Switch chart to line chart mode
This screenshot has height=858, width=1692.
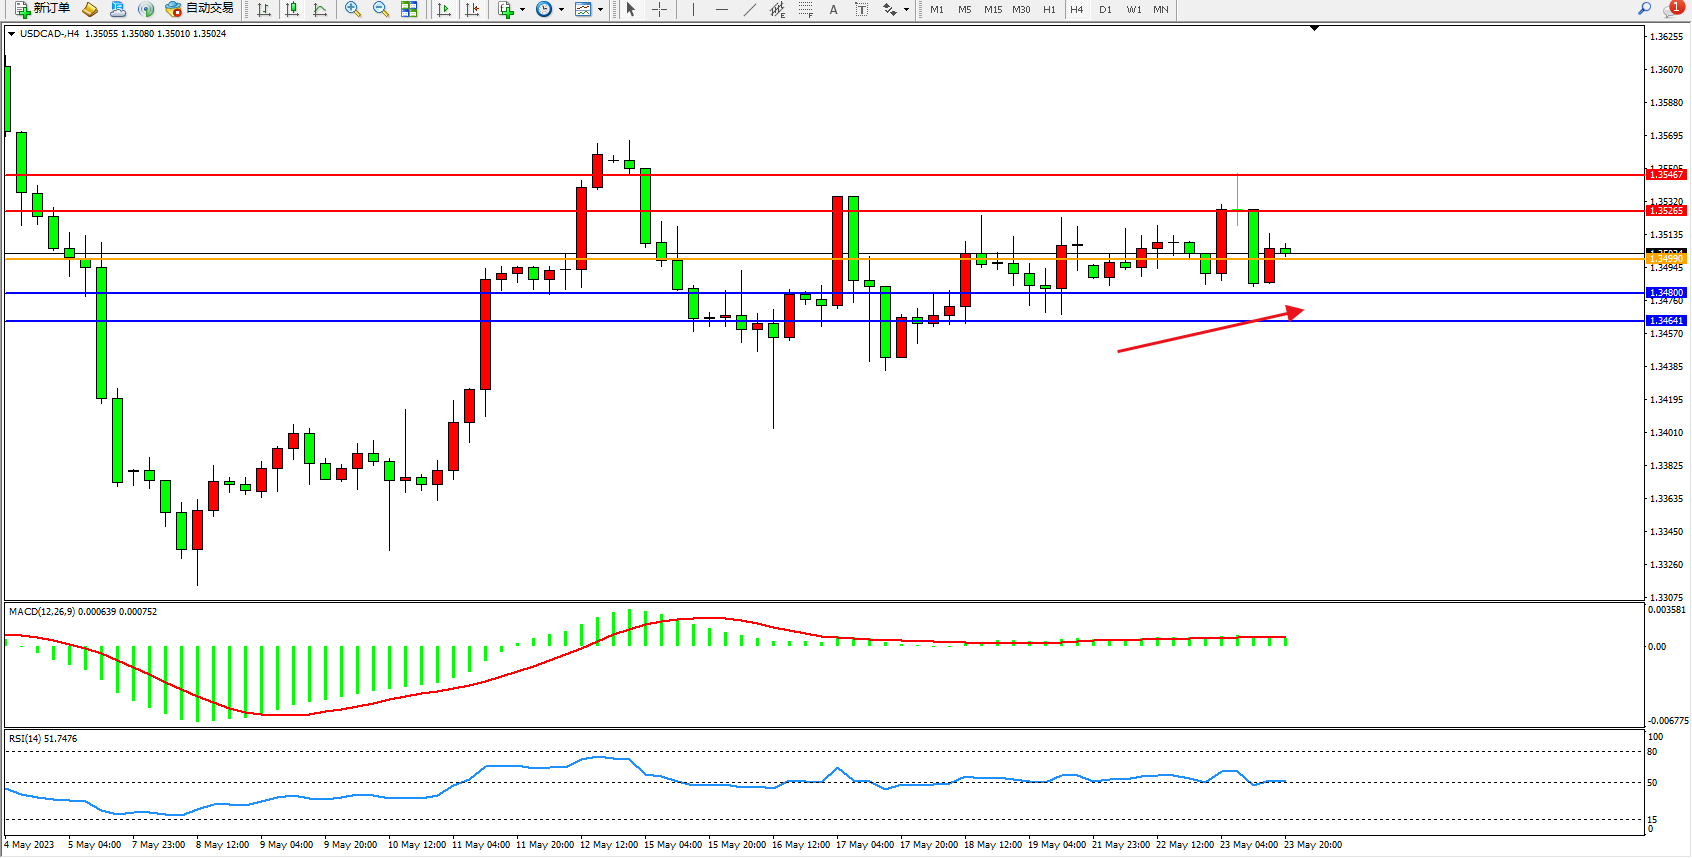320,9
